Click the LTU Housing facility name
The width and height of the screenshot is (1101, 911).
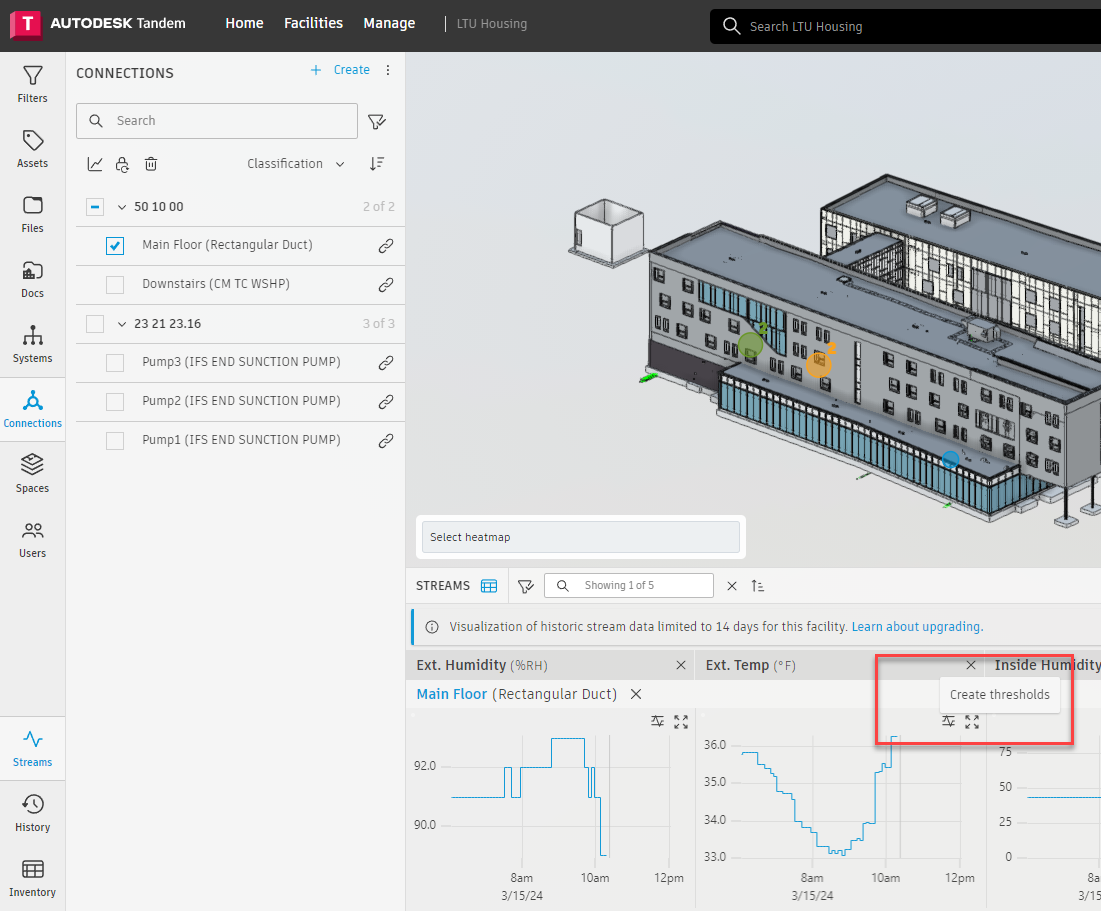[492, 24]
